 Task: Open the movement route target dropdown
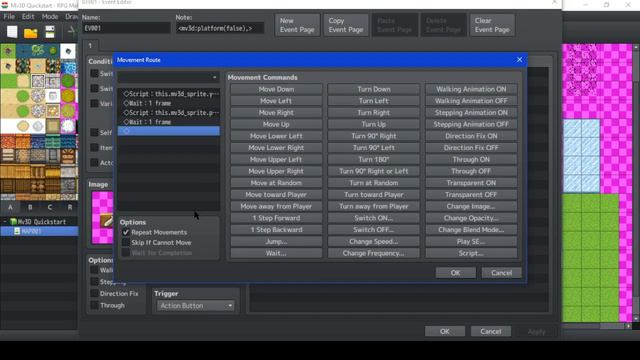pos(169,77)
